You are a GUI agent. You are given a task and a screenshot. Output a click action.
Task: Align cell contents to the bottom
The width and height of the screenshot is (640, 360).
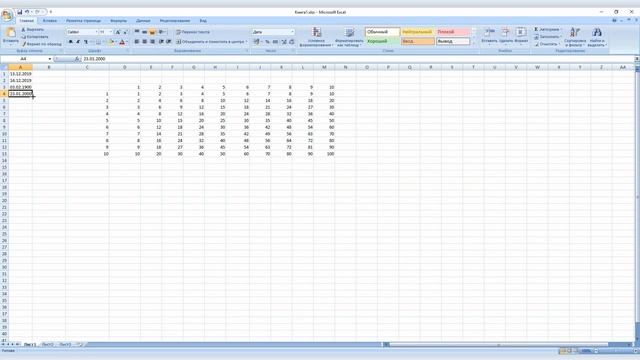pos(152,32)
